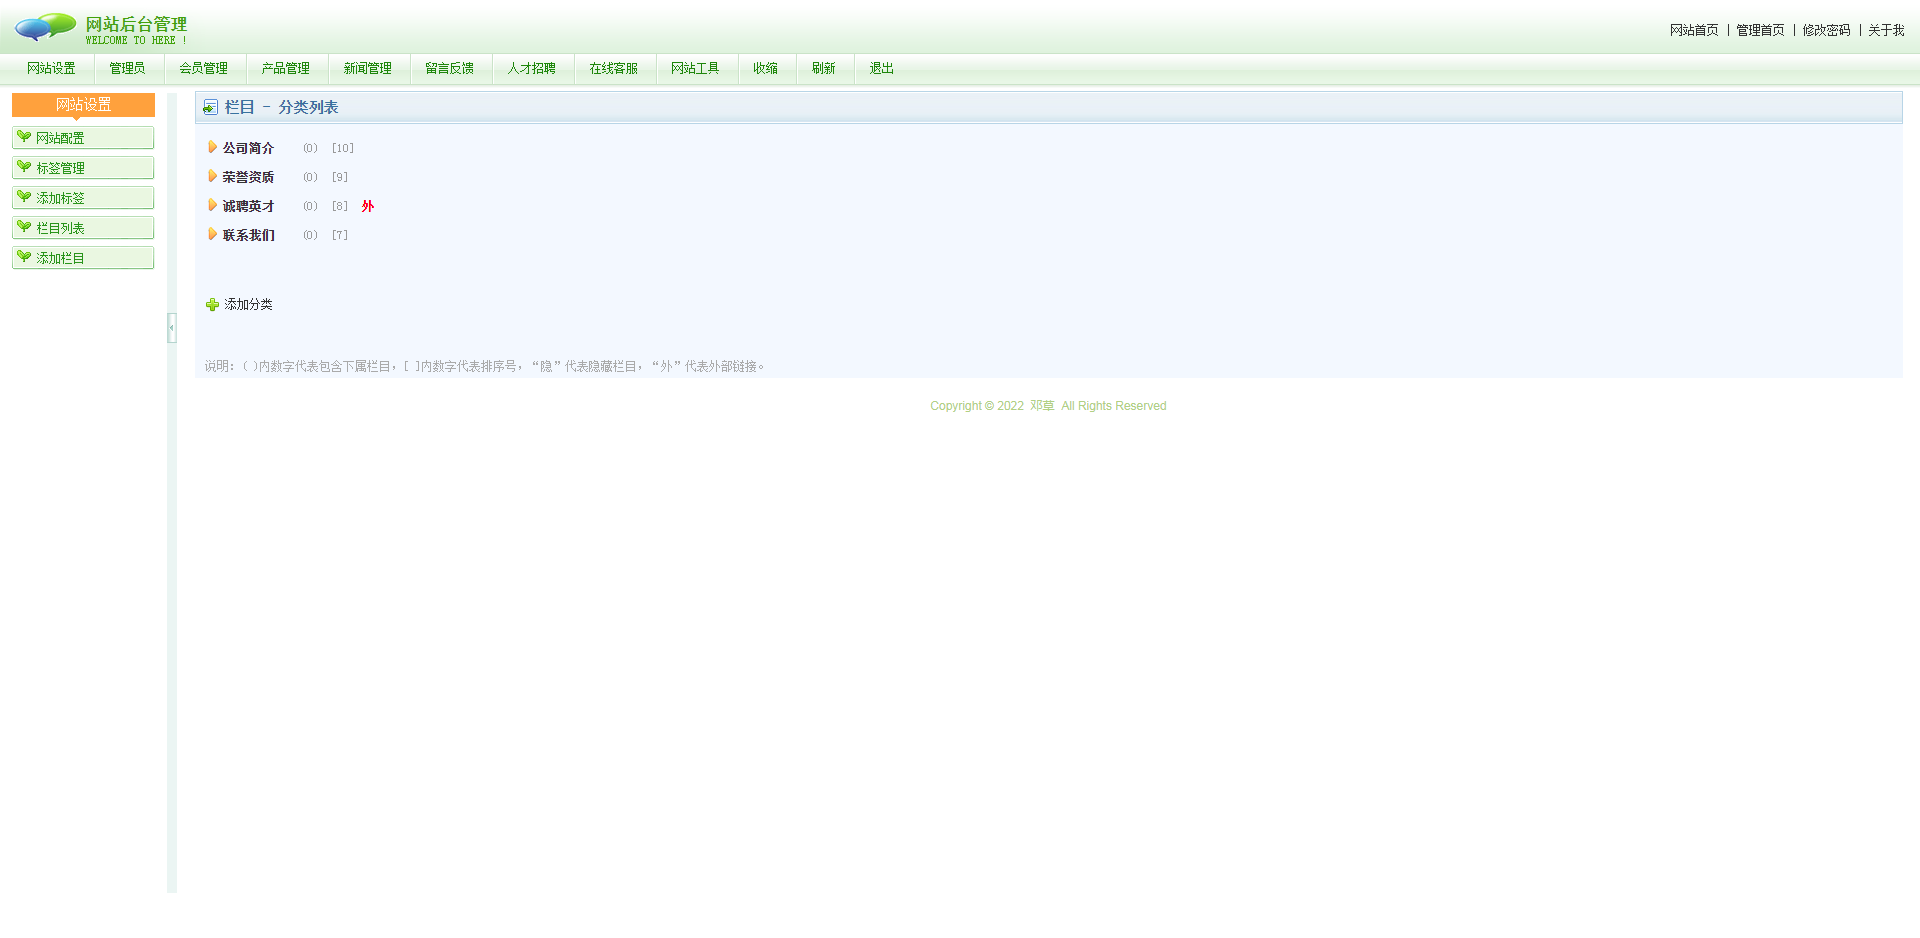The height and width of the screenshot is (938, 1920).
Task: Click the sprout icon beside 标签管理
Action: 24,167
